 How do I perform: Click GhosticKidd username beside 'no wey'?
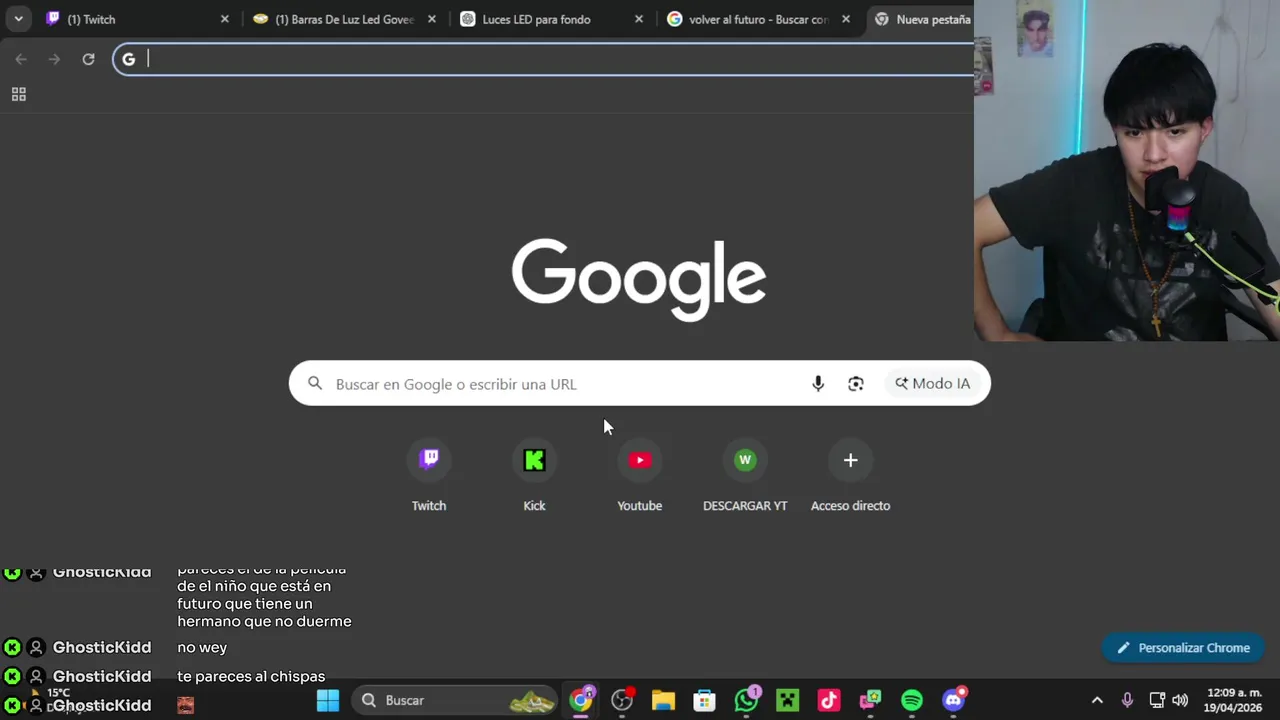pos(102,647)
